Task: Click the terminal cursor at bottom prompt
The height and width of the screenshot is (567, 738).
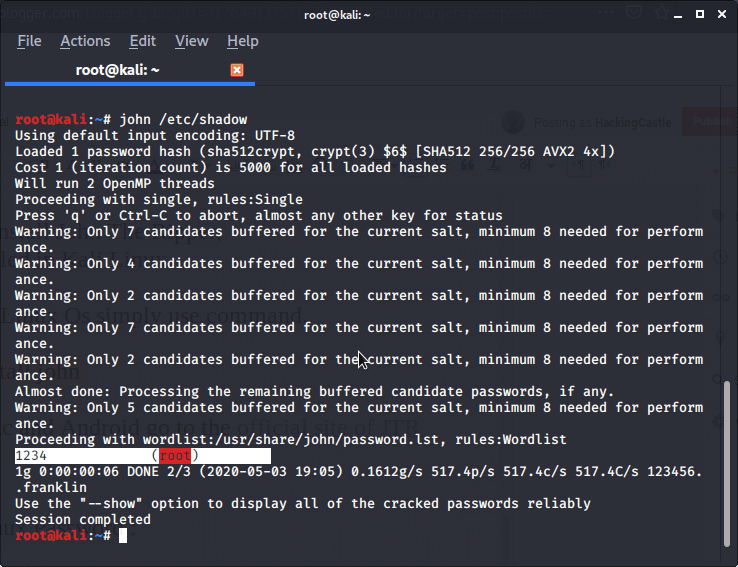Action: 123,535
